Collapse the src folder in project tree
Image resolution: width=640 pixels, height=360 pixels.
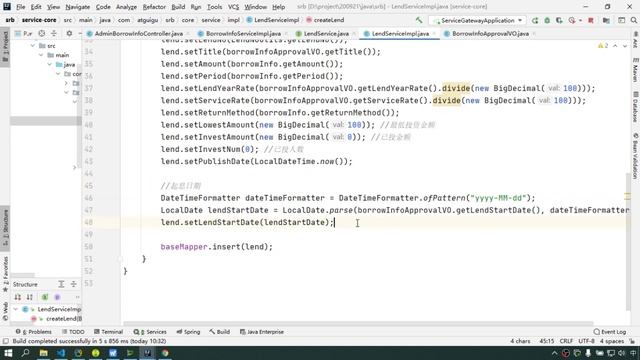[33, 46]
